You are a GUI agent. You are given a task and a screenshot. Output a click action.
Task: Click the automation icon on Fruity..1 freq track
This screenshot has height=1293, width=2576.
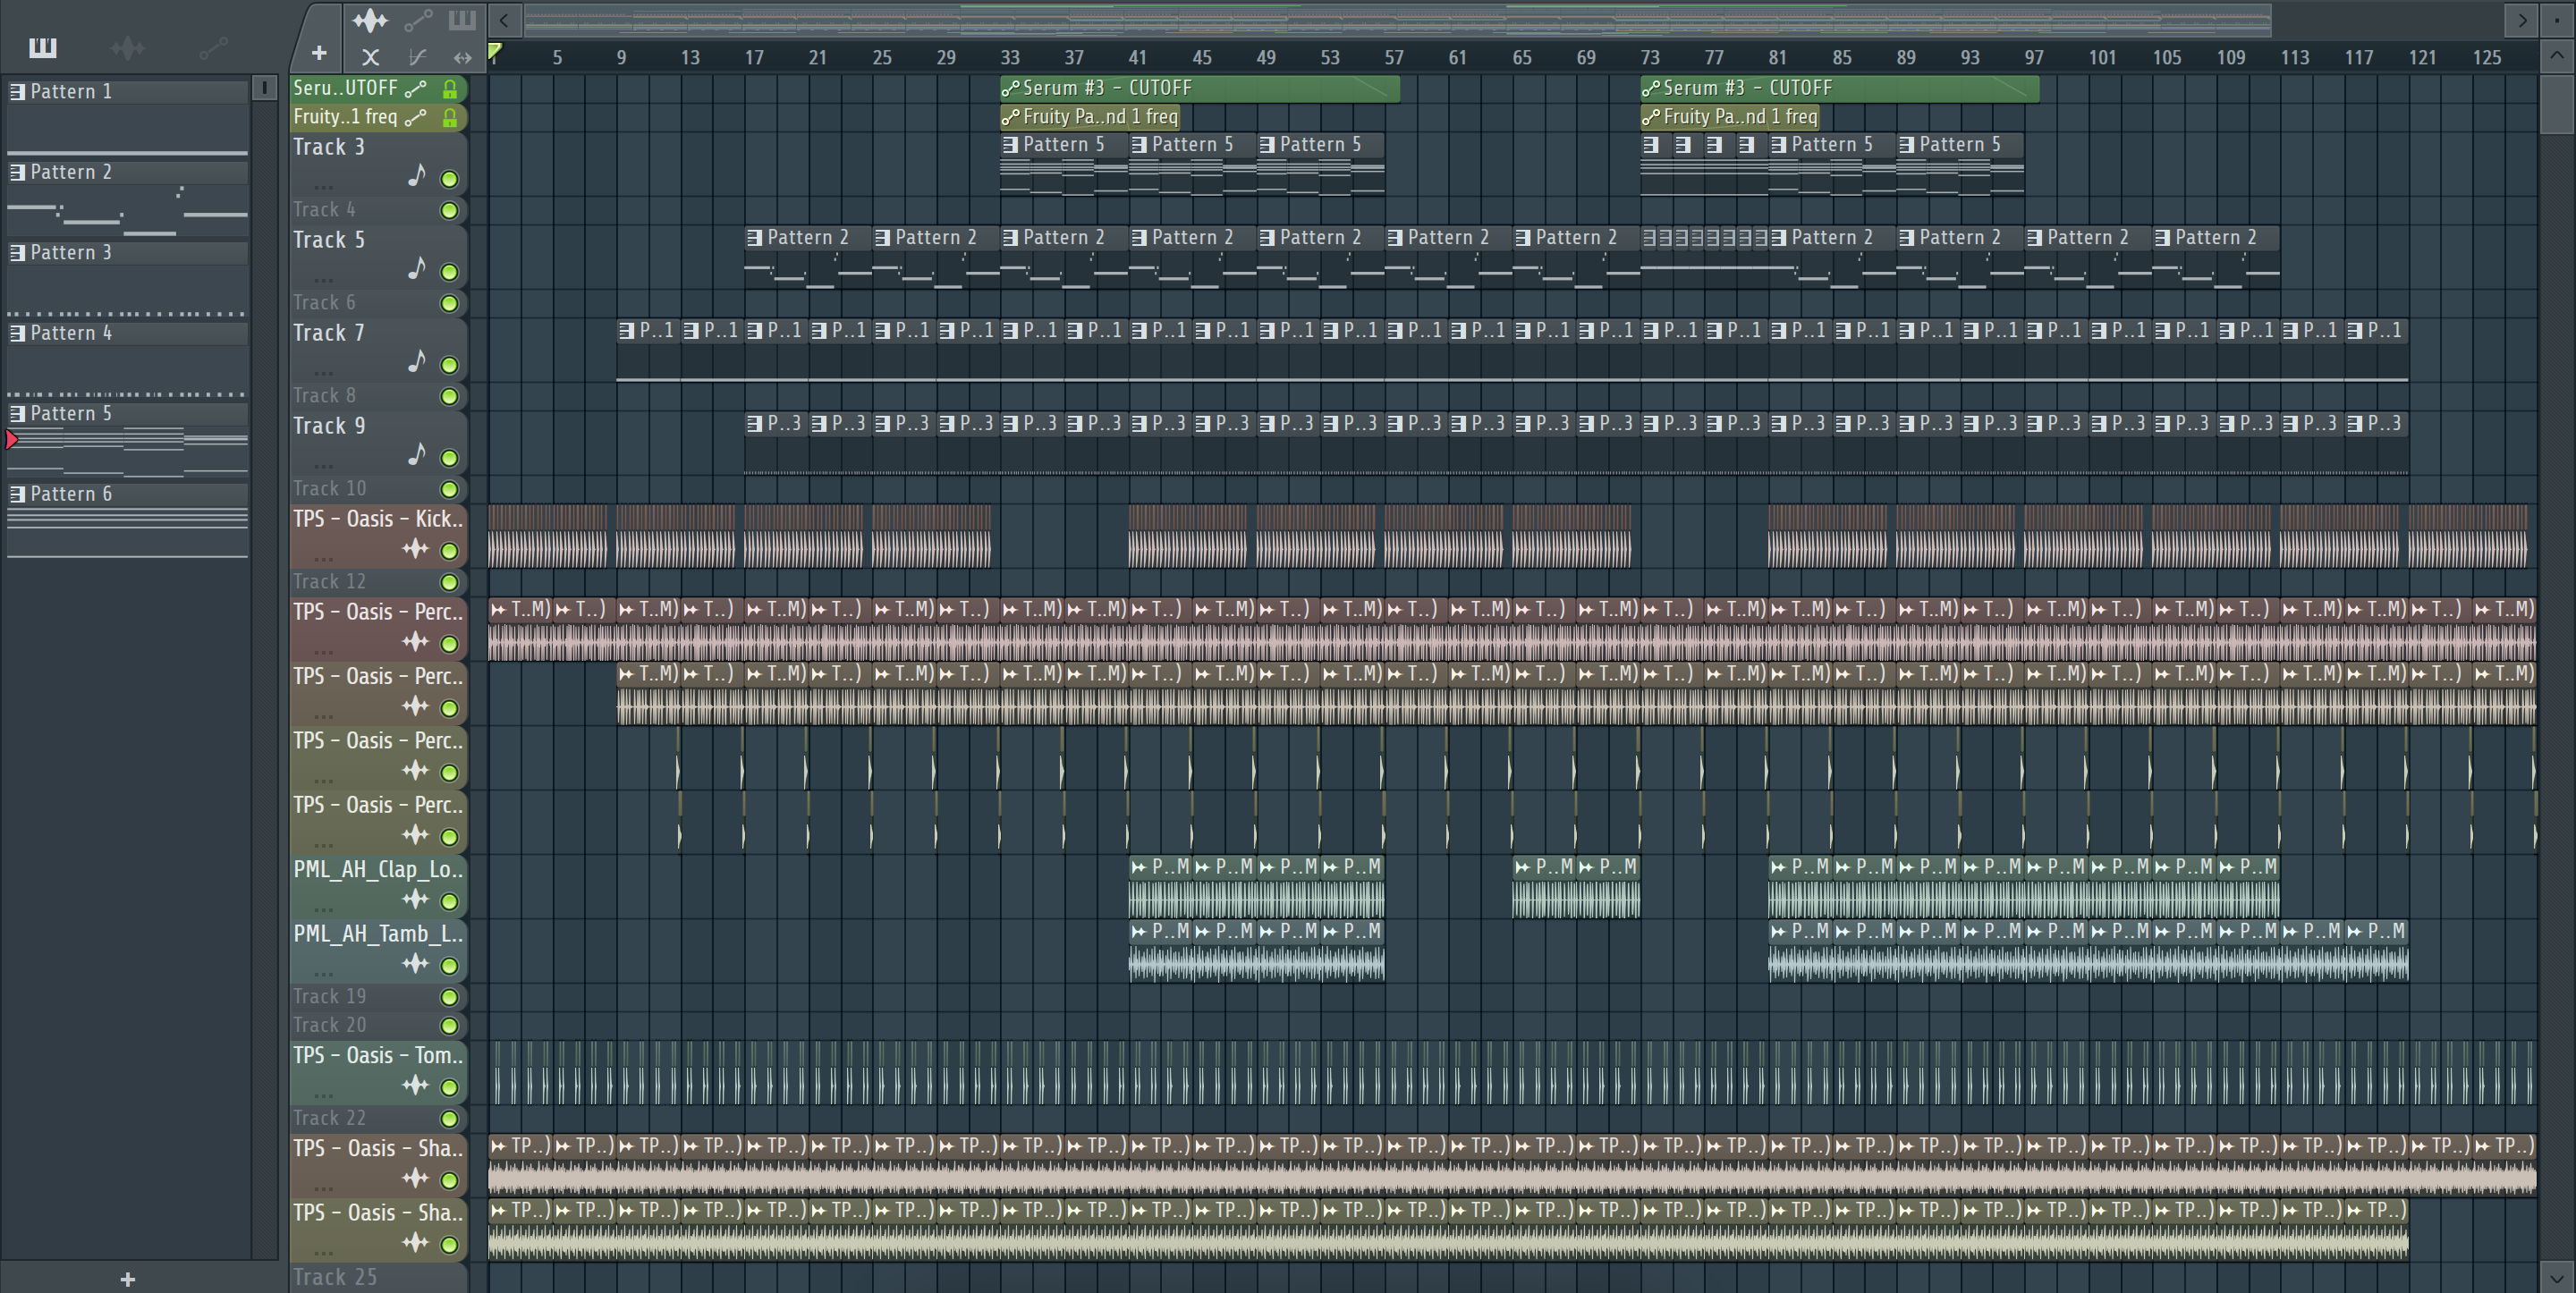pos(416,117)
